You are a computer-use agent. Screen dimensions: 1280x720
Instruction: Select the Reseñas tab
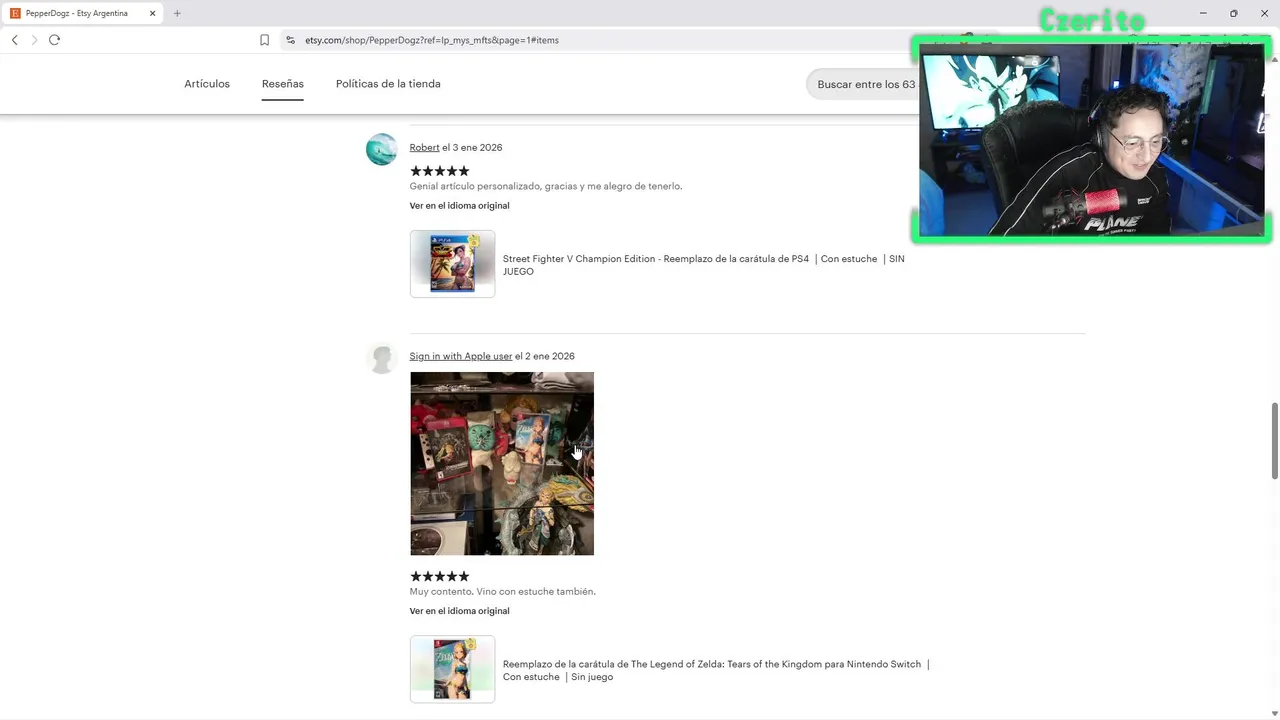tap(283, 84)
